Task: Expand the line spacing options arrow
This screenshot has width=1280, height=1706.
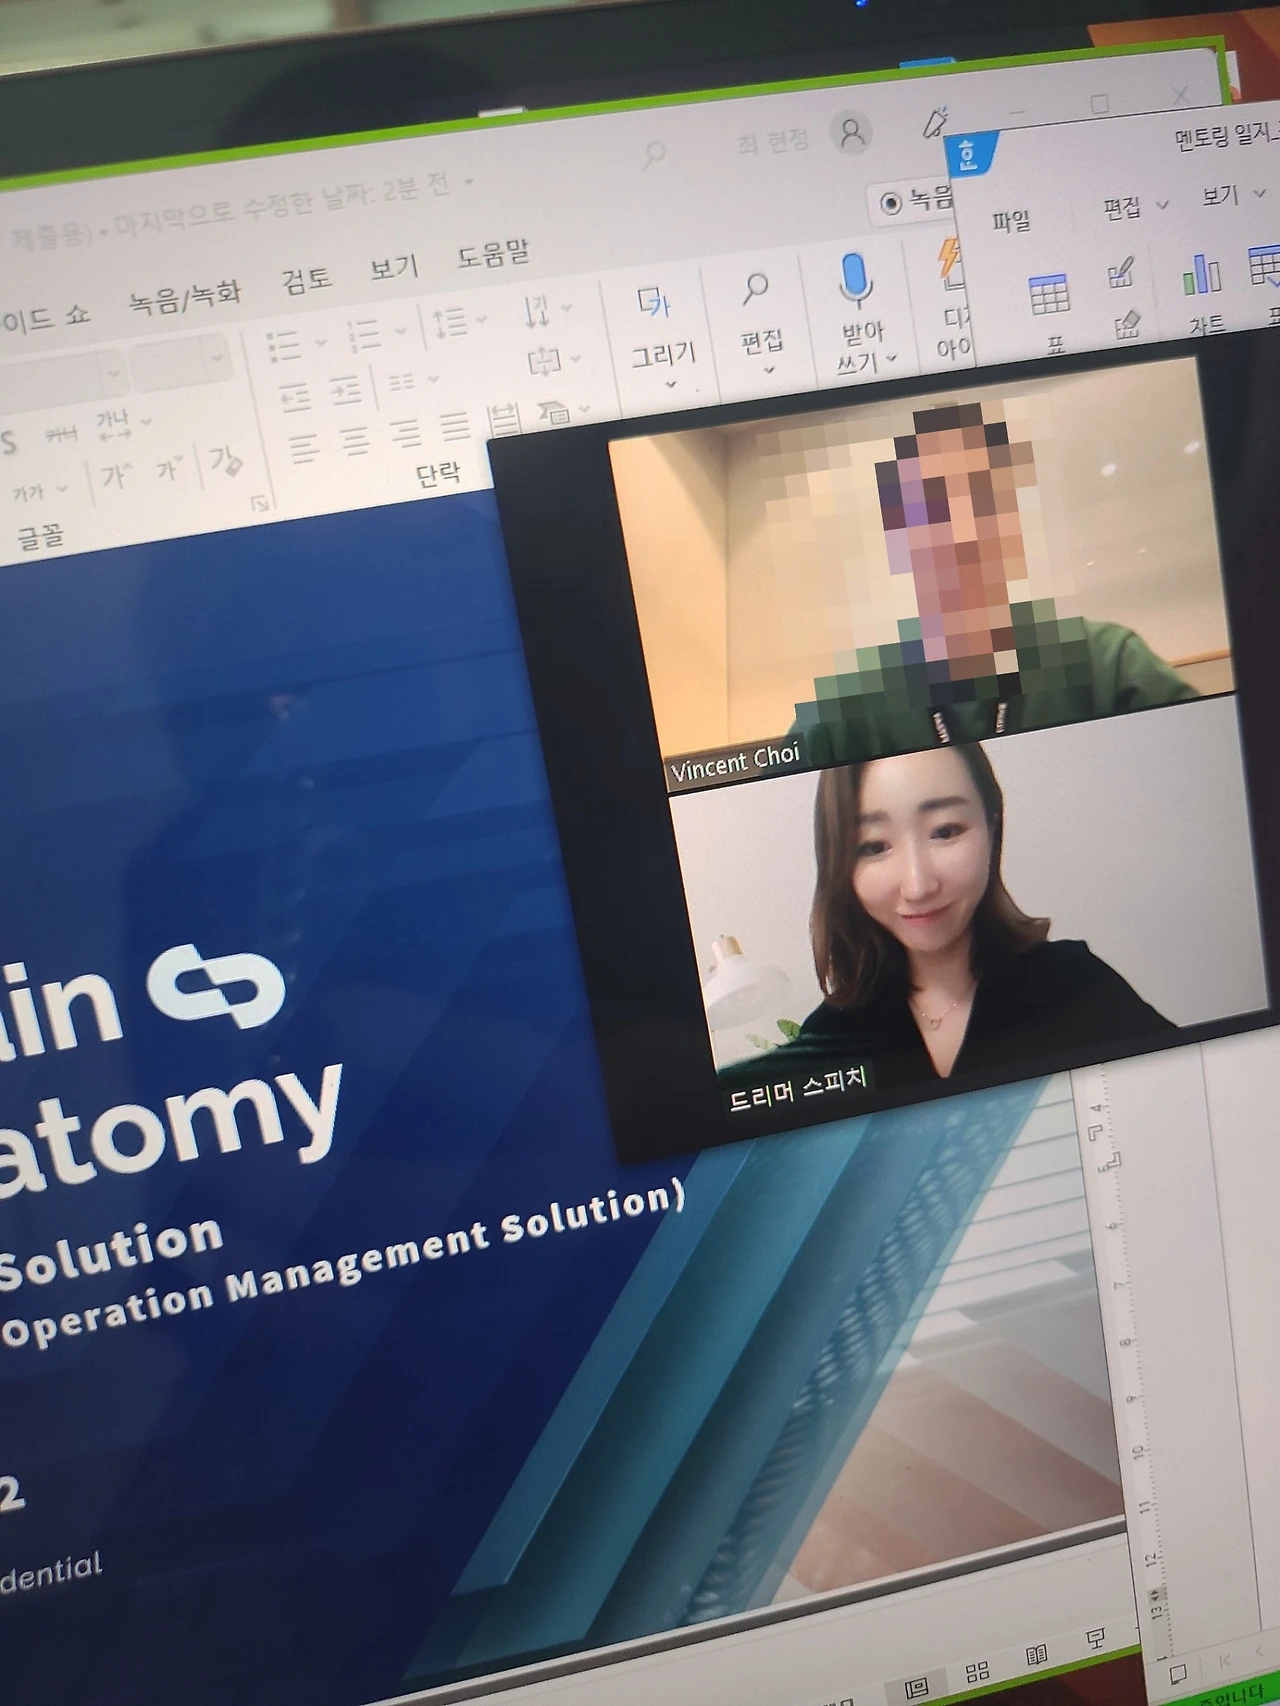Action: (481, 320)
